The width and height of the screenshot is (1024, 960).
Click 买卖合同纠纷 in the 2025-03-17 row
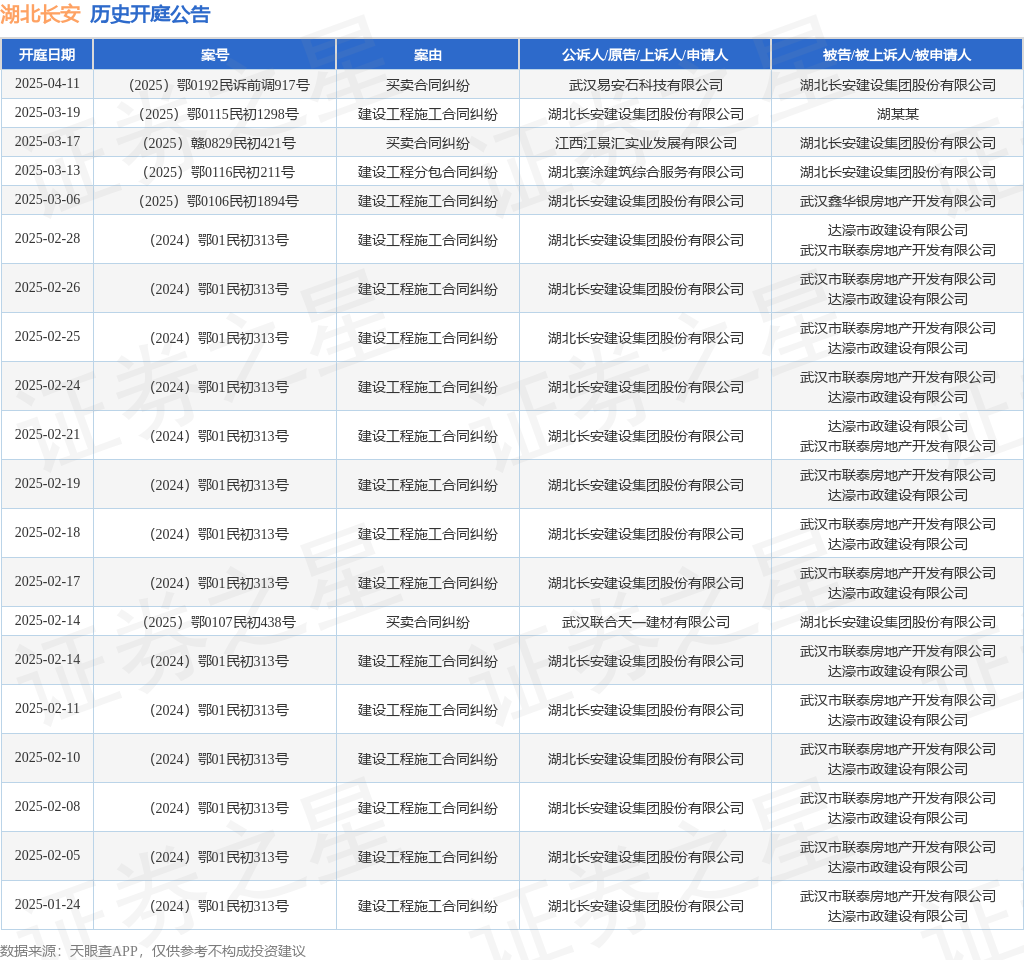(428, 143)
